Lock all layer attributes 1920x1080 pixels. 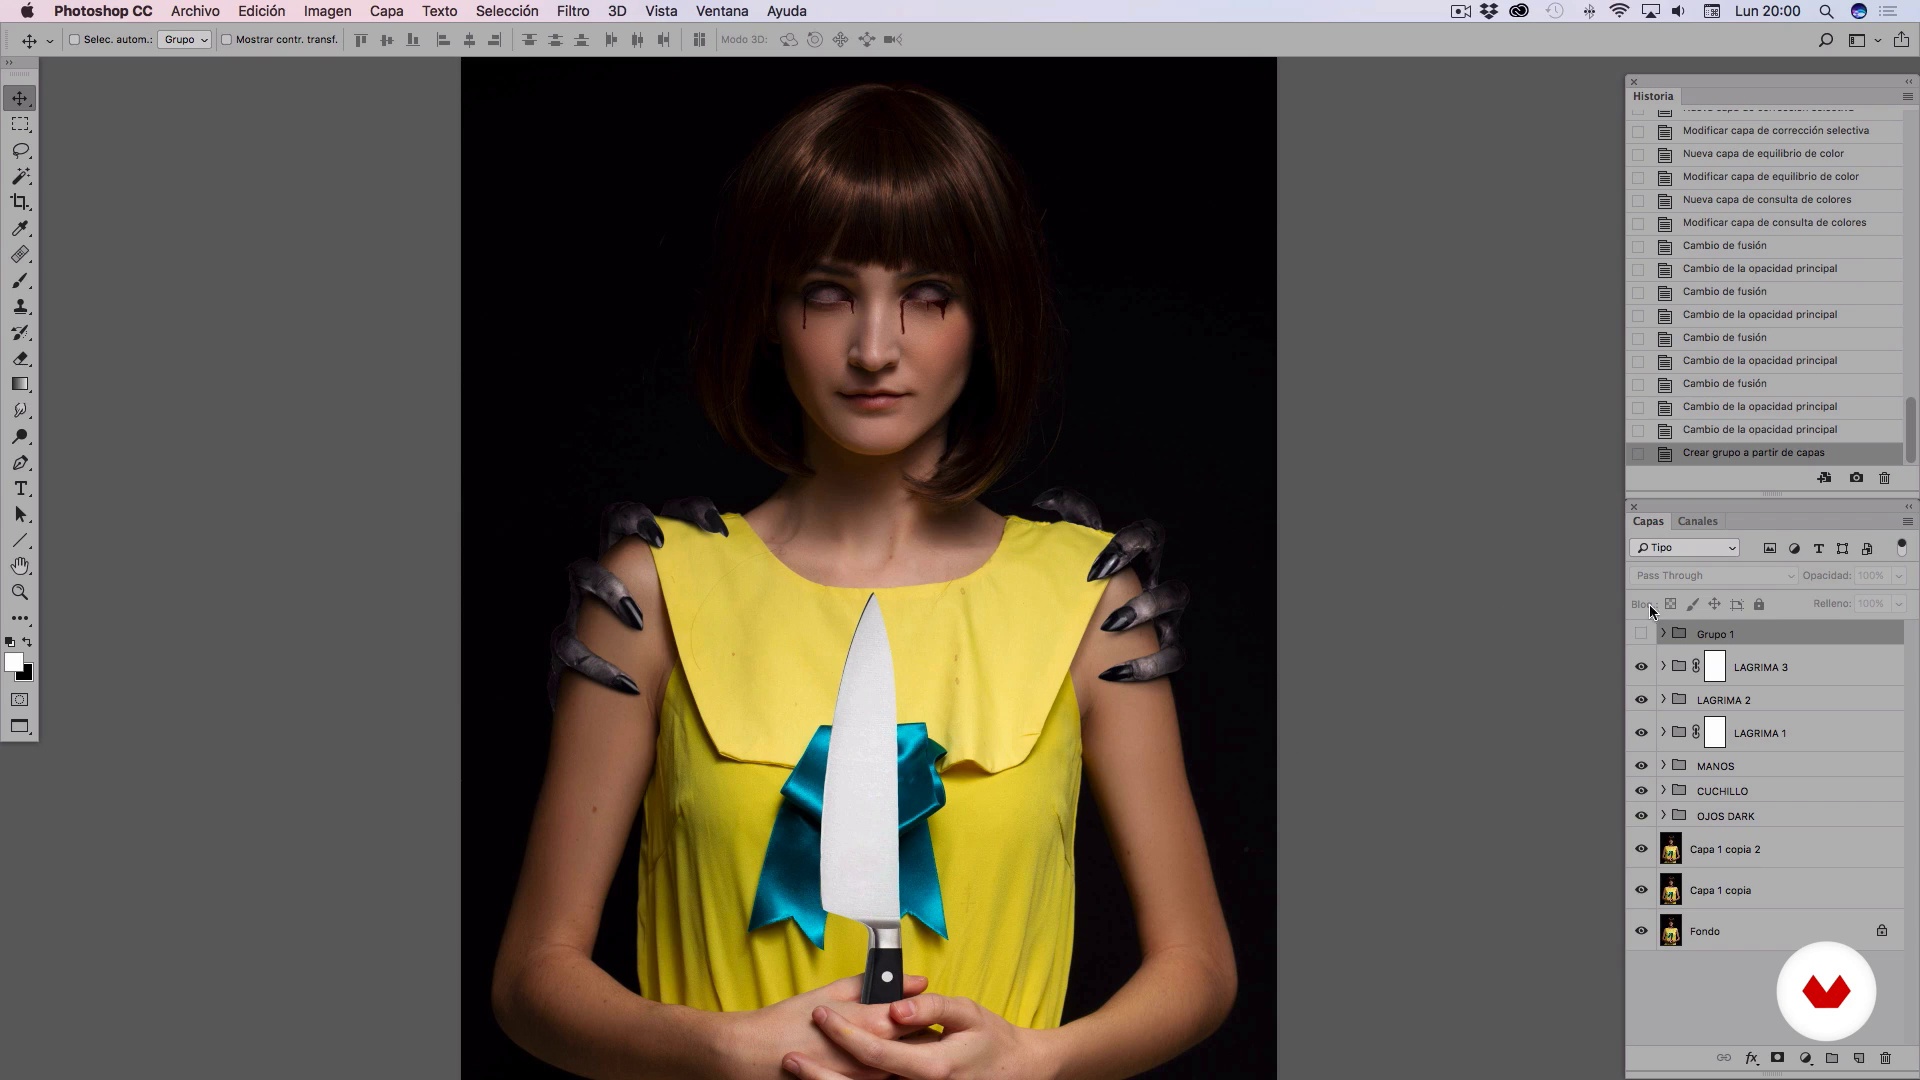(1759, 604)
